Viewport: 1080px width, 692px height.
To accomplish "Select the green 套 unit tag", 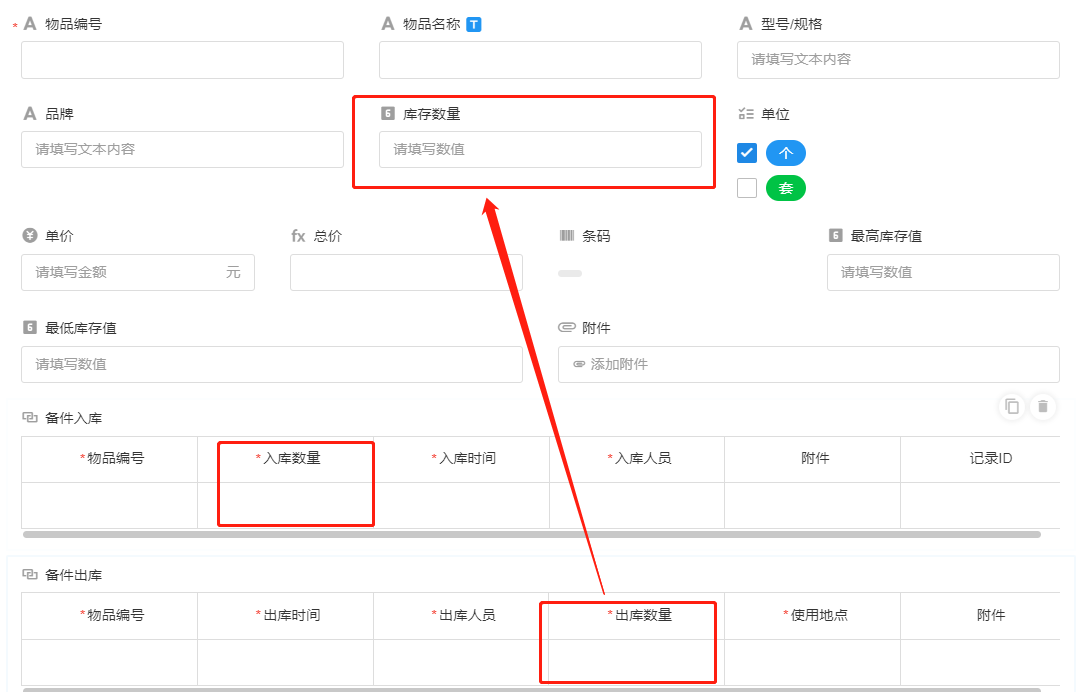I will tap(785, 188).
